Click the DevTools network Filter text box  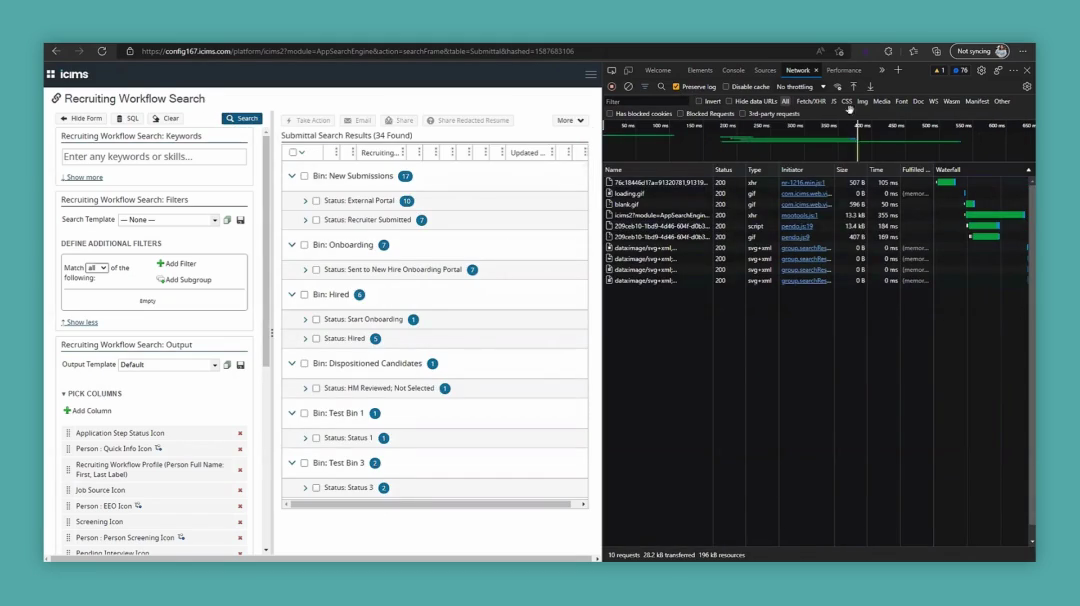coord(647,101)
